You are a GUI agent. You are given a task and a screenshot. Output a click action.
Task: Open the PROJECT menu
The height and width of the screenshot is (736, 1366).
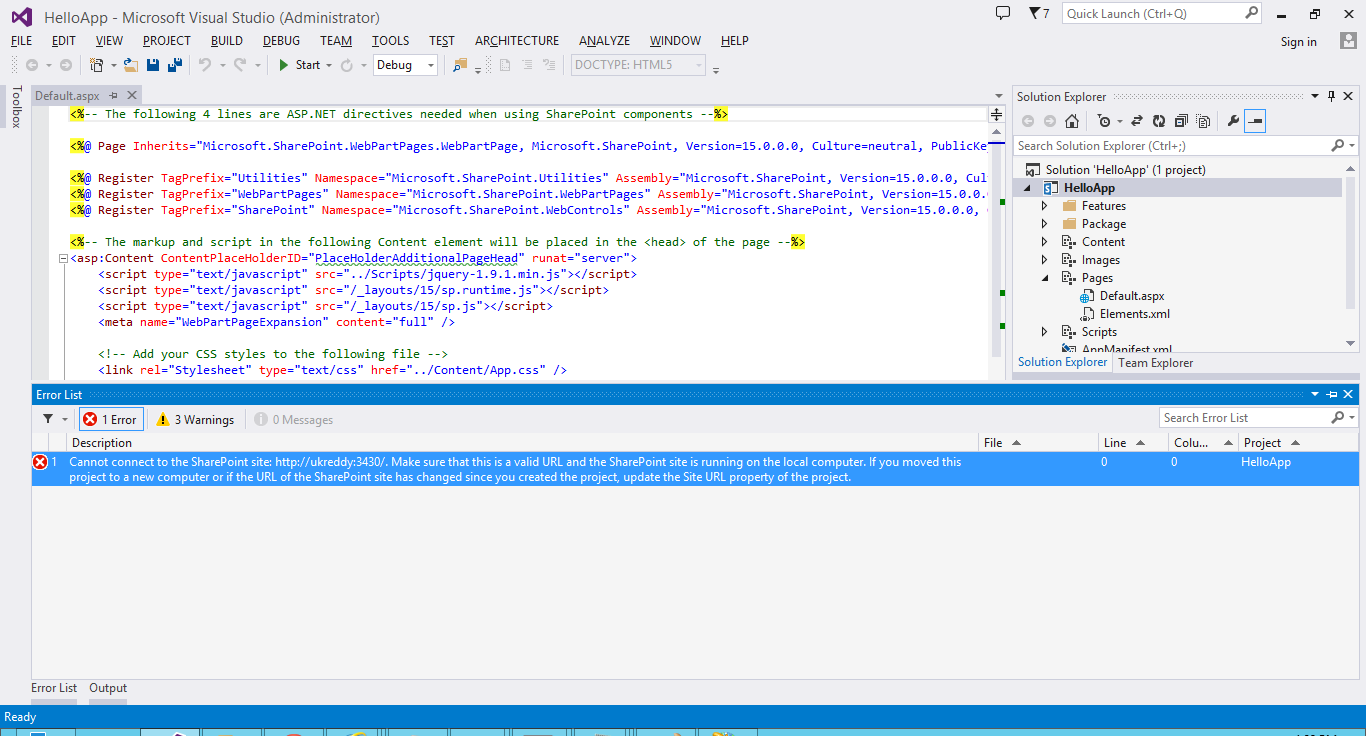pos(166,41)
